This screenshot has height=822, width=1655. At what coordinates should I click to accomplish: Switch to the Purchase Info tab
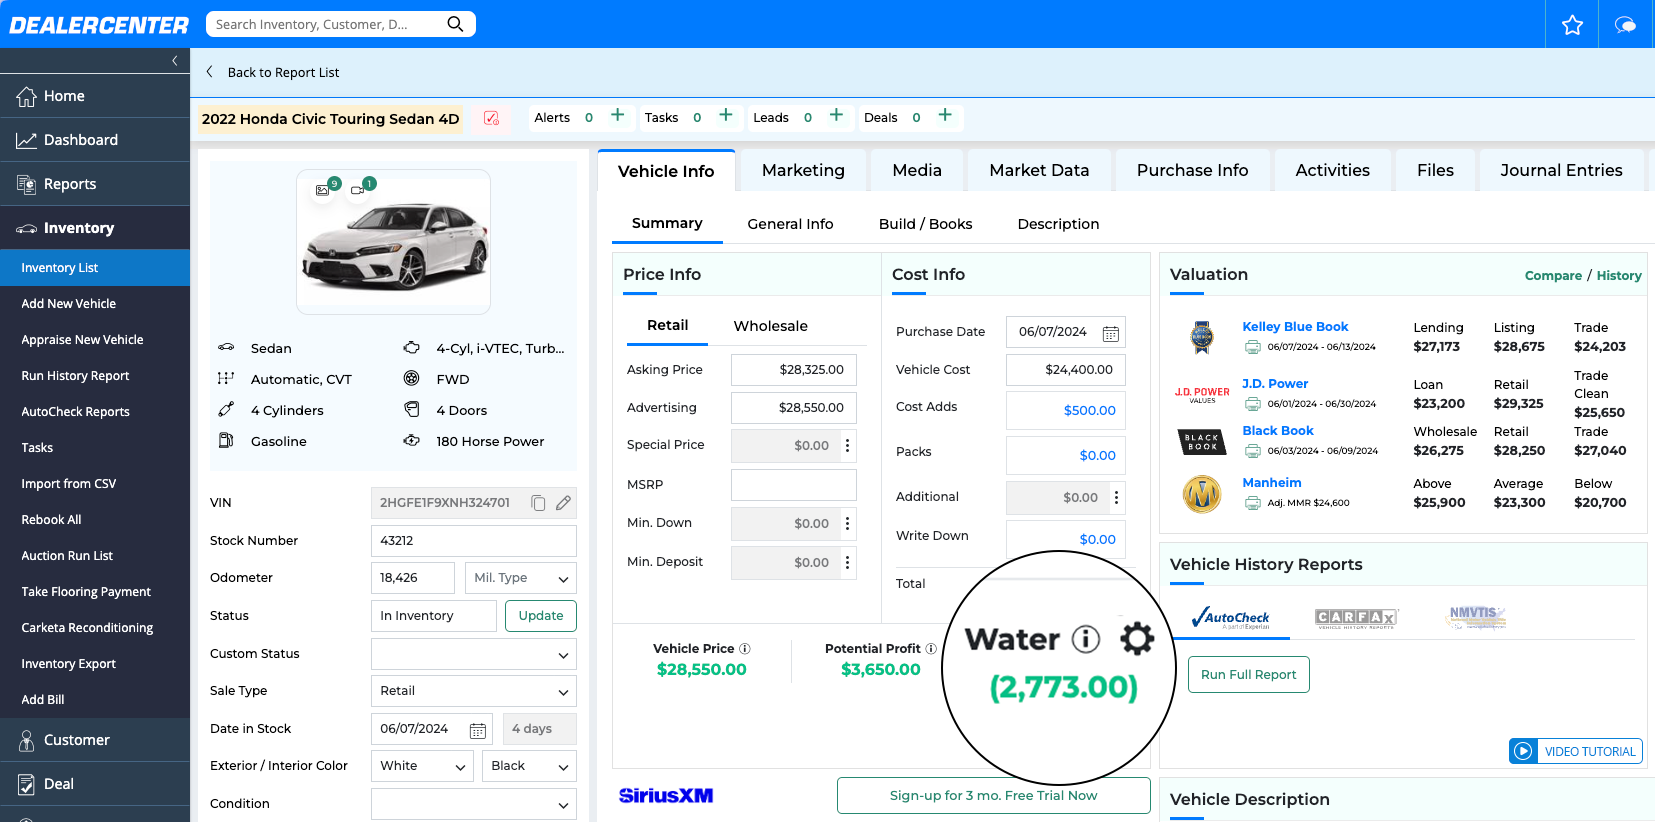pyautogui.click(x=1192, y=170)
